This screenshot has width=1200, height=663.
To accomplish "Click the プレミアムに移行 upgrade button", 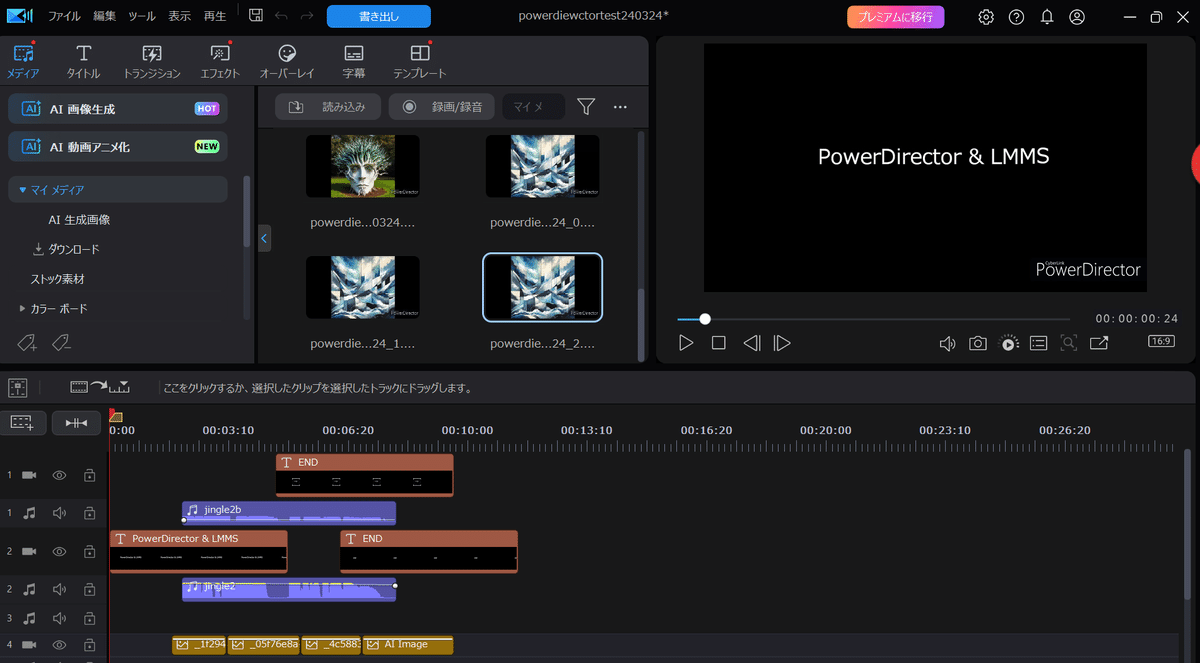I will (896, 17).
